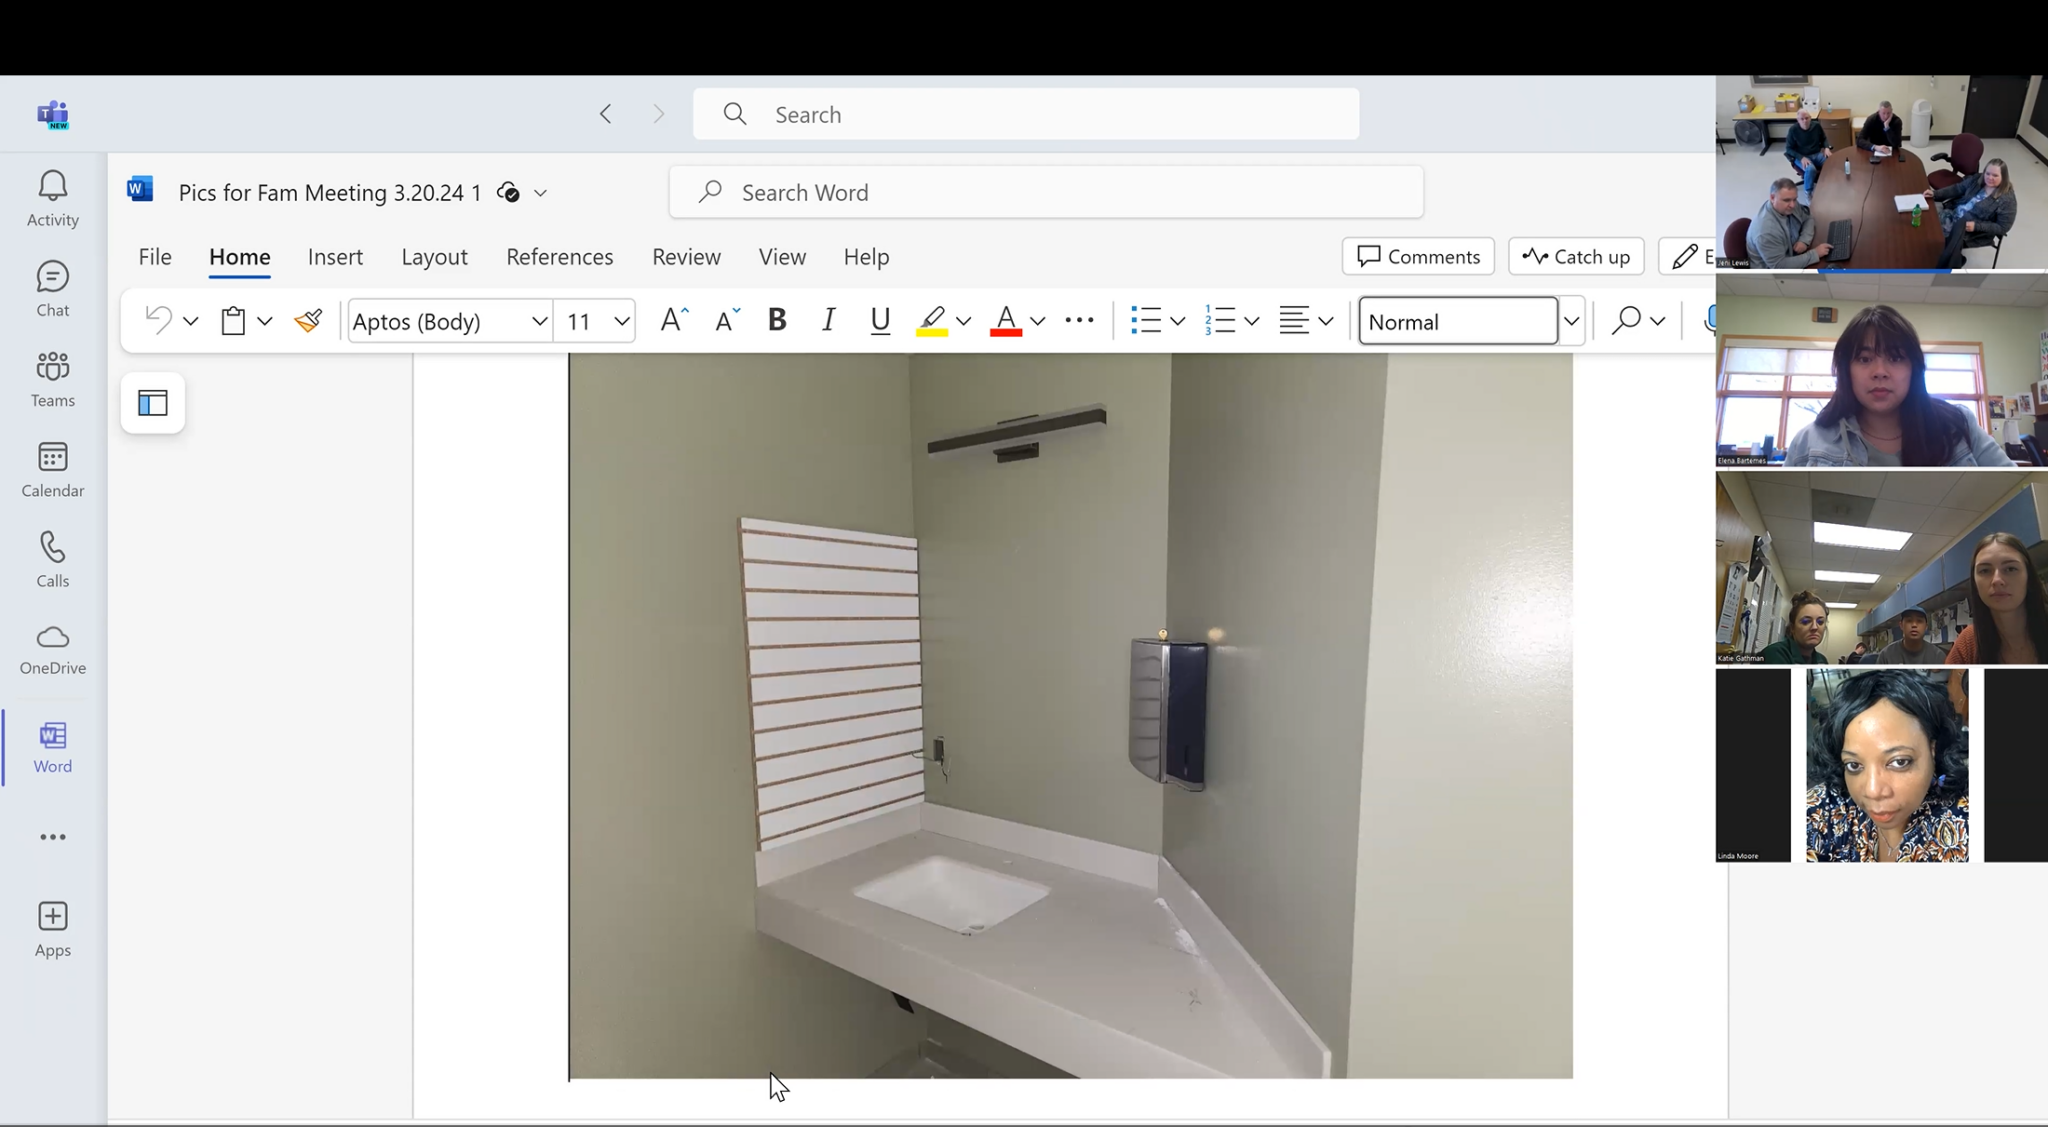Click the Microsoft Teams logo
2048x1127 pixels.
coord(53,114)
